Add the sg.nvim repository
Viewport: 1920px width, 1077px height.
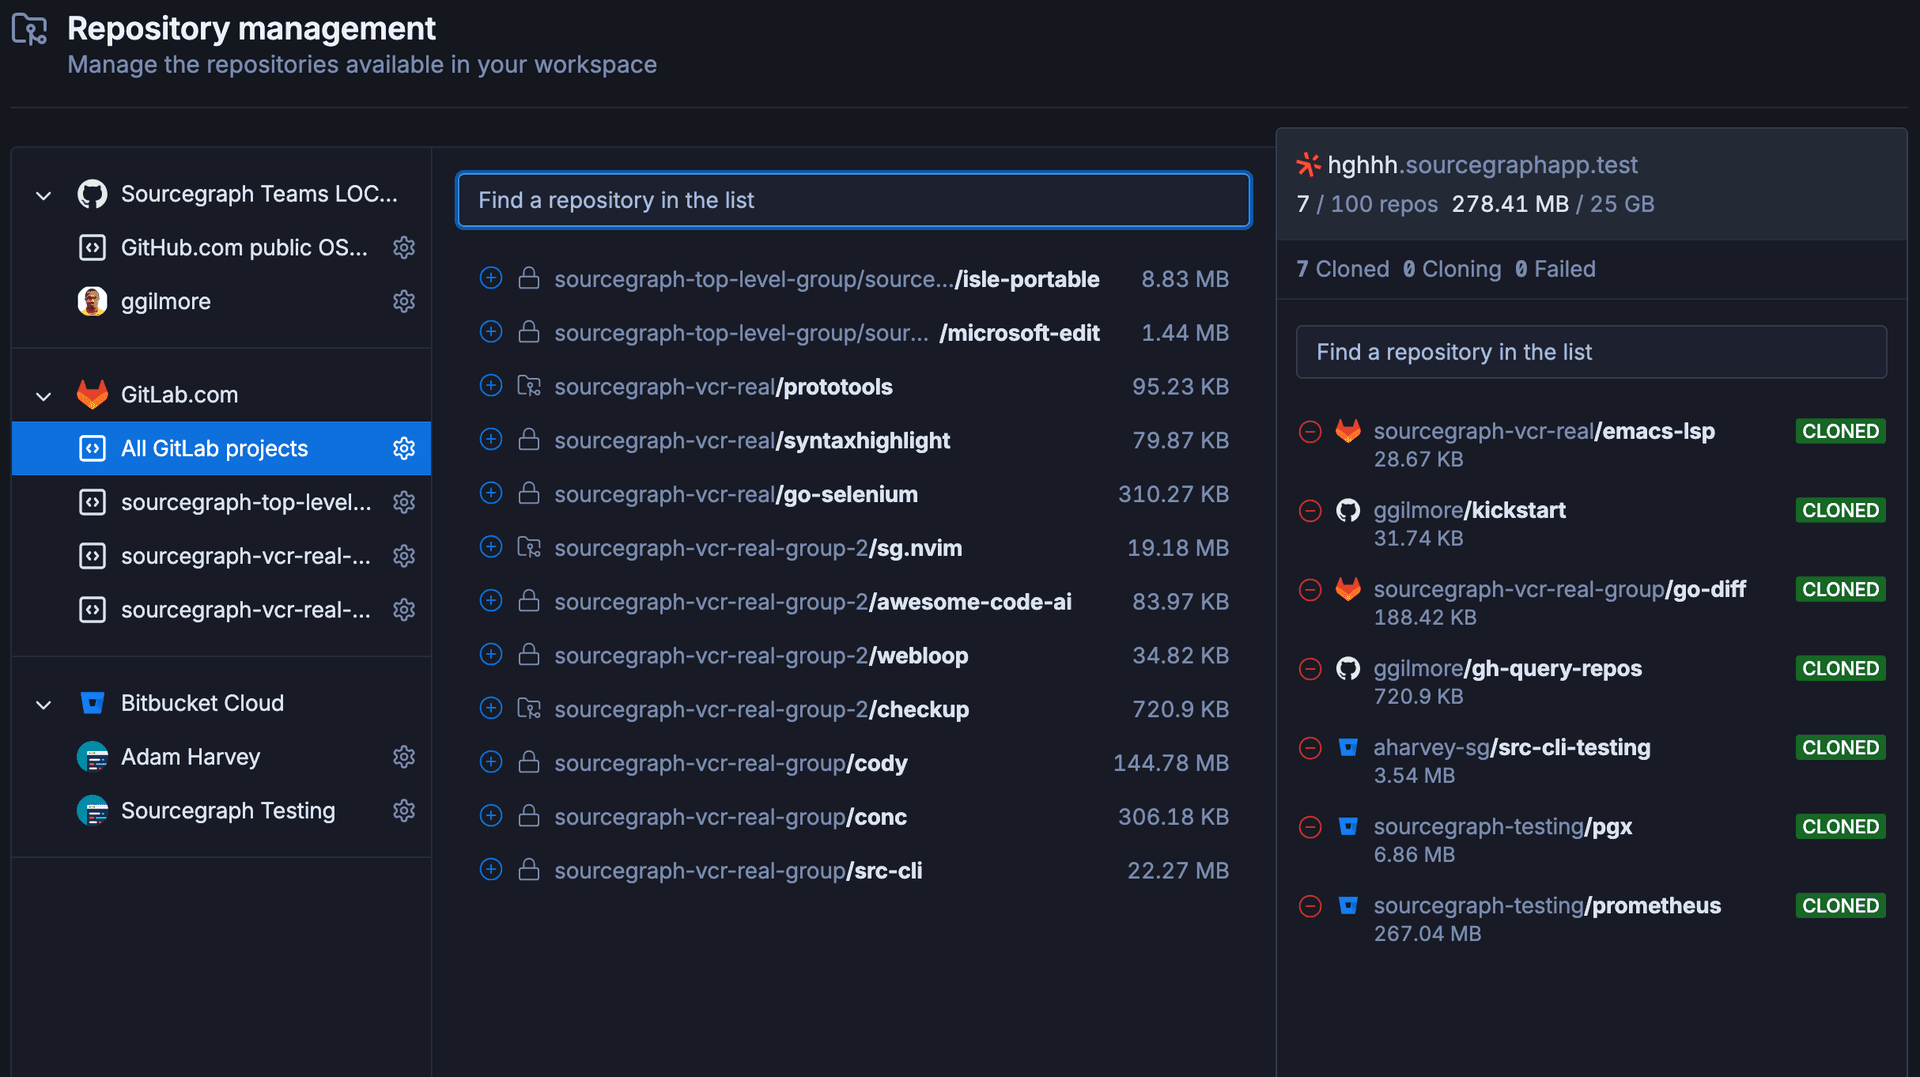coord(490,547)
